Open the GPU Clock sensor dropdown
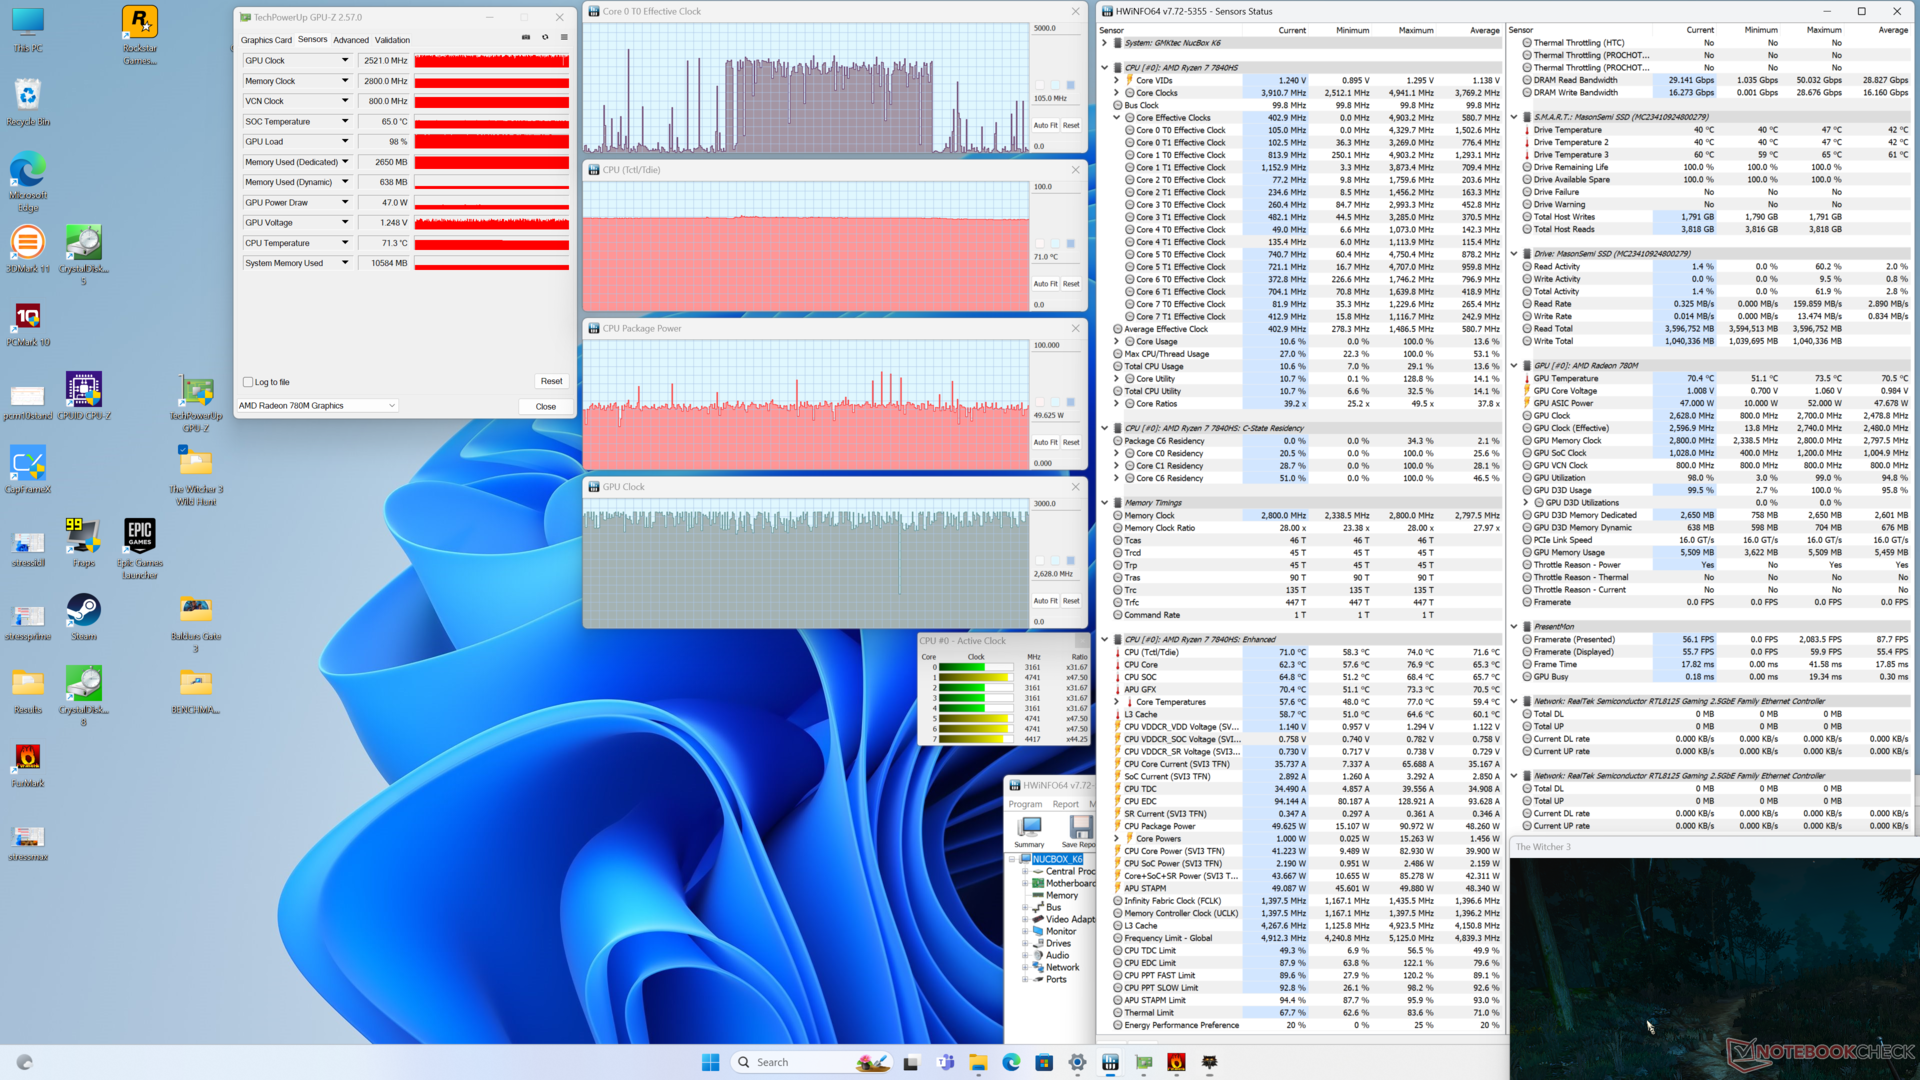This screenshot has width=1920, height=1080. pyautogui.click(x=345, y=61)
